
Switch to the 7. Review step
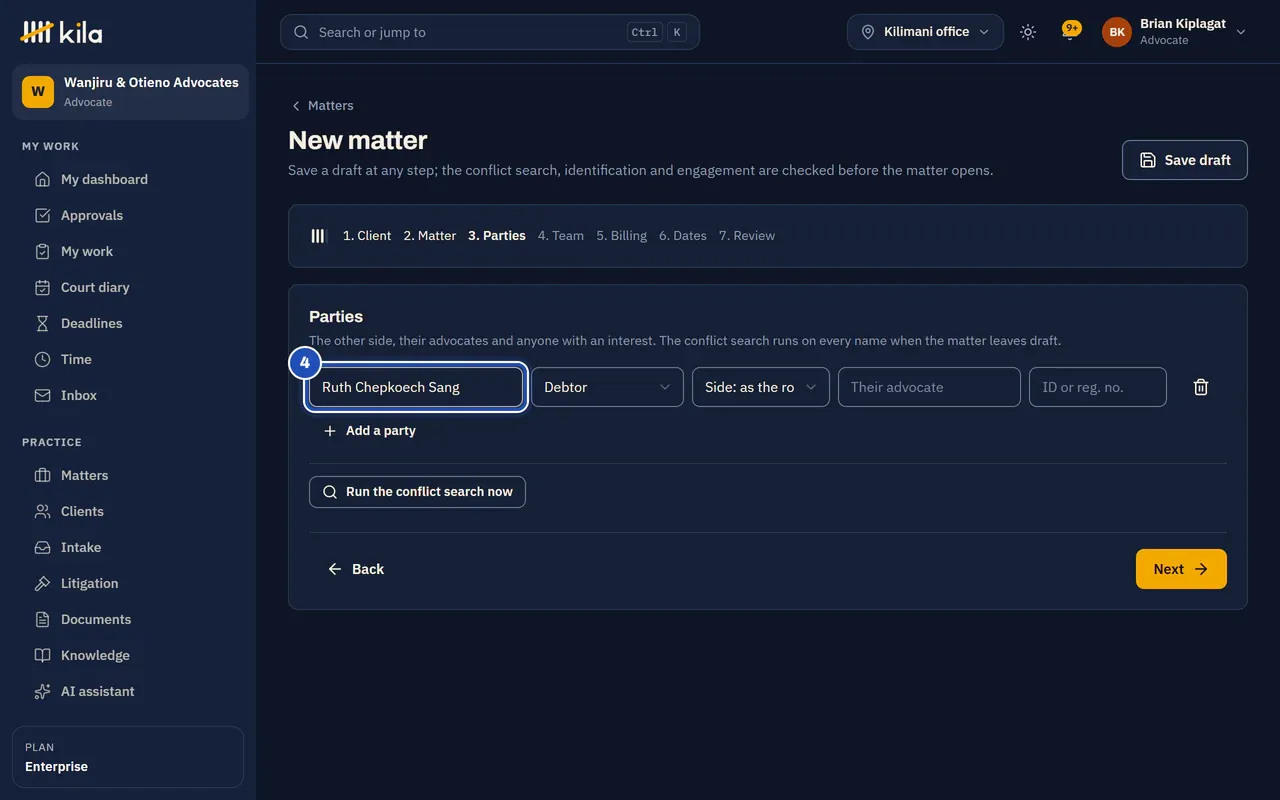pos(747,236)
